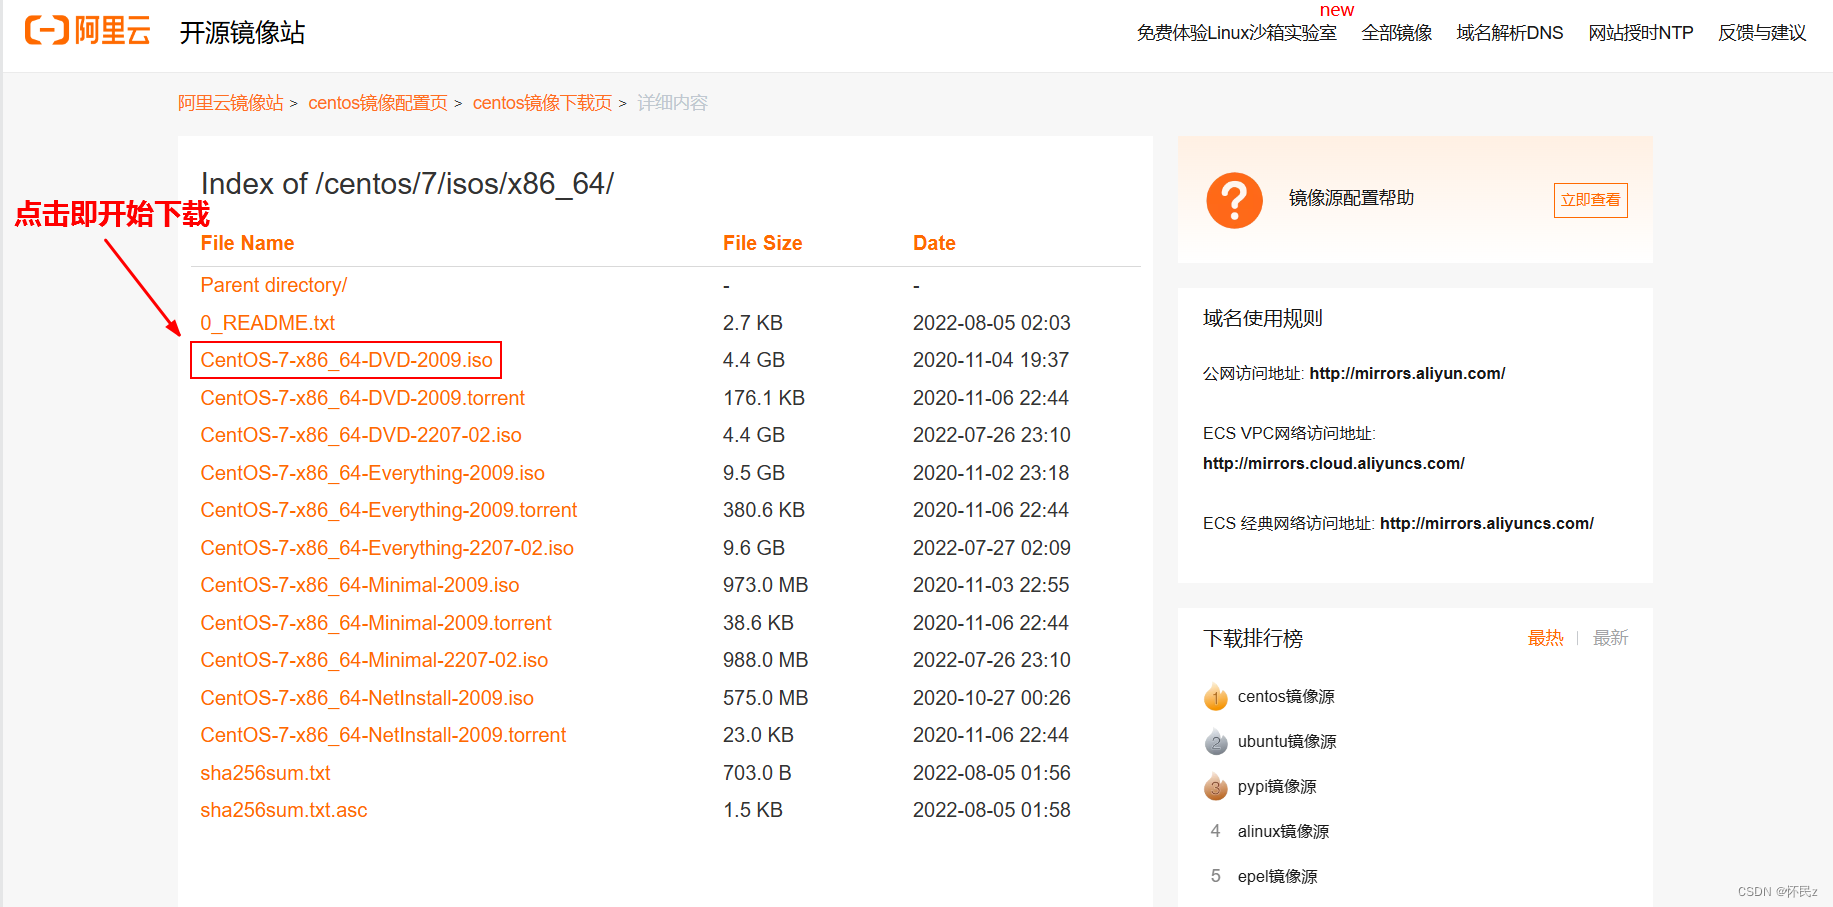The image size is (1833, 907).
Task: Click the 阿里云镜像站 breadcrumb
Action: (x=230, y=103)
